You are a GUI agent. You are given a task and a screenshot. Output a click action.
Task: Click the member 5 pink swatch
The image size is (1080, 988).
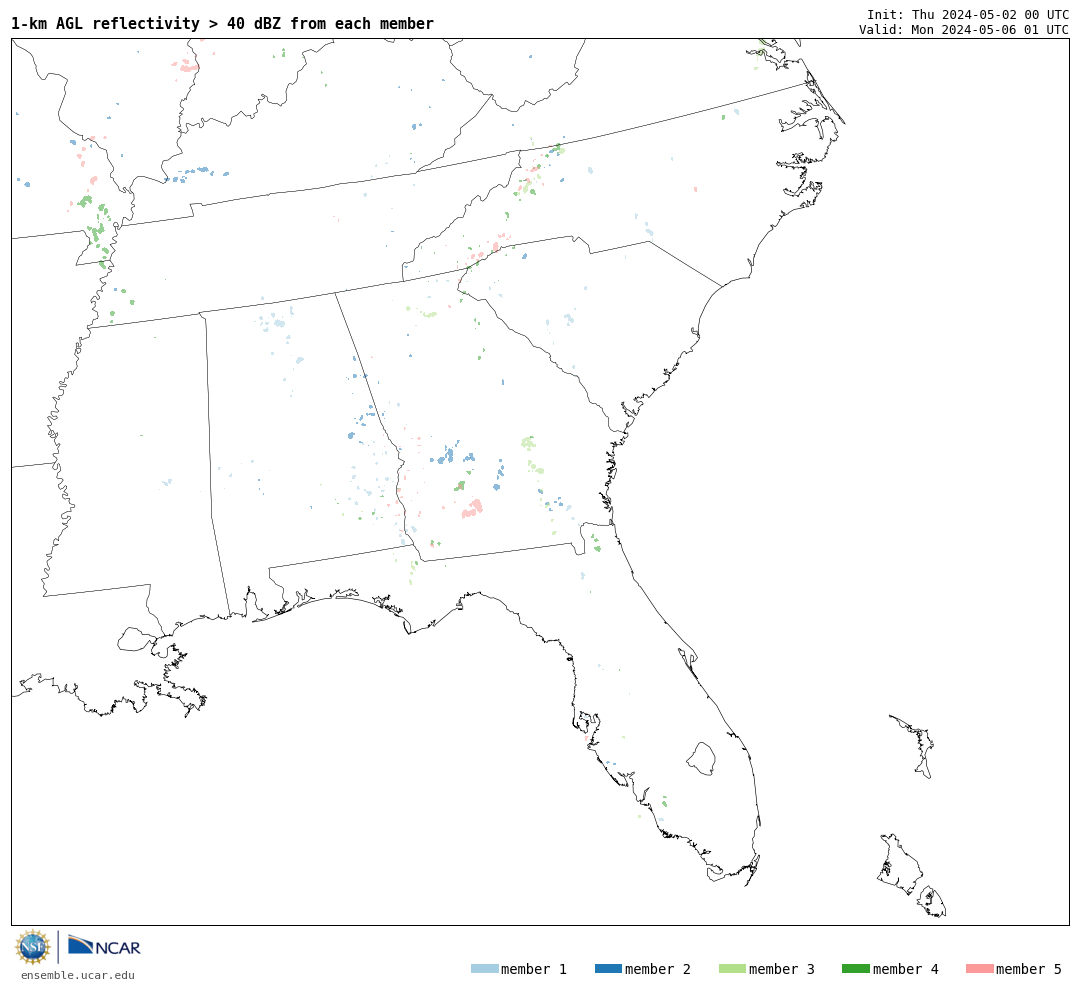[x=979, y=969]
